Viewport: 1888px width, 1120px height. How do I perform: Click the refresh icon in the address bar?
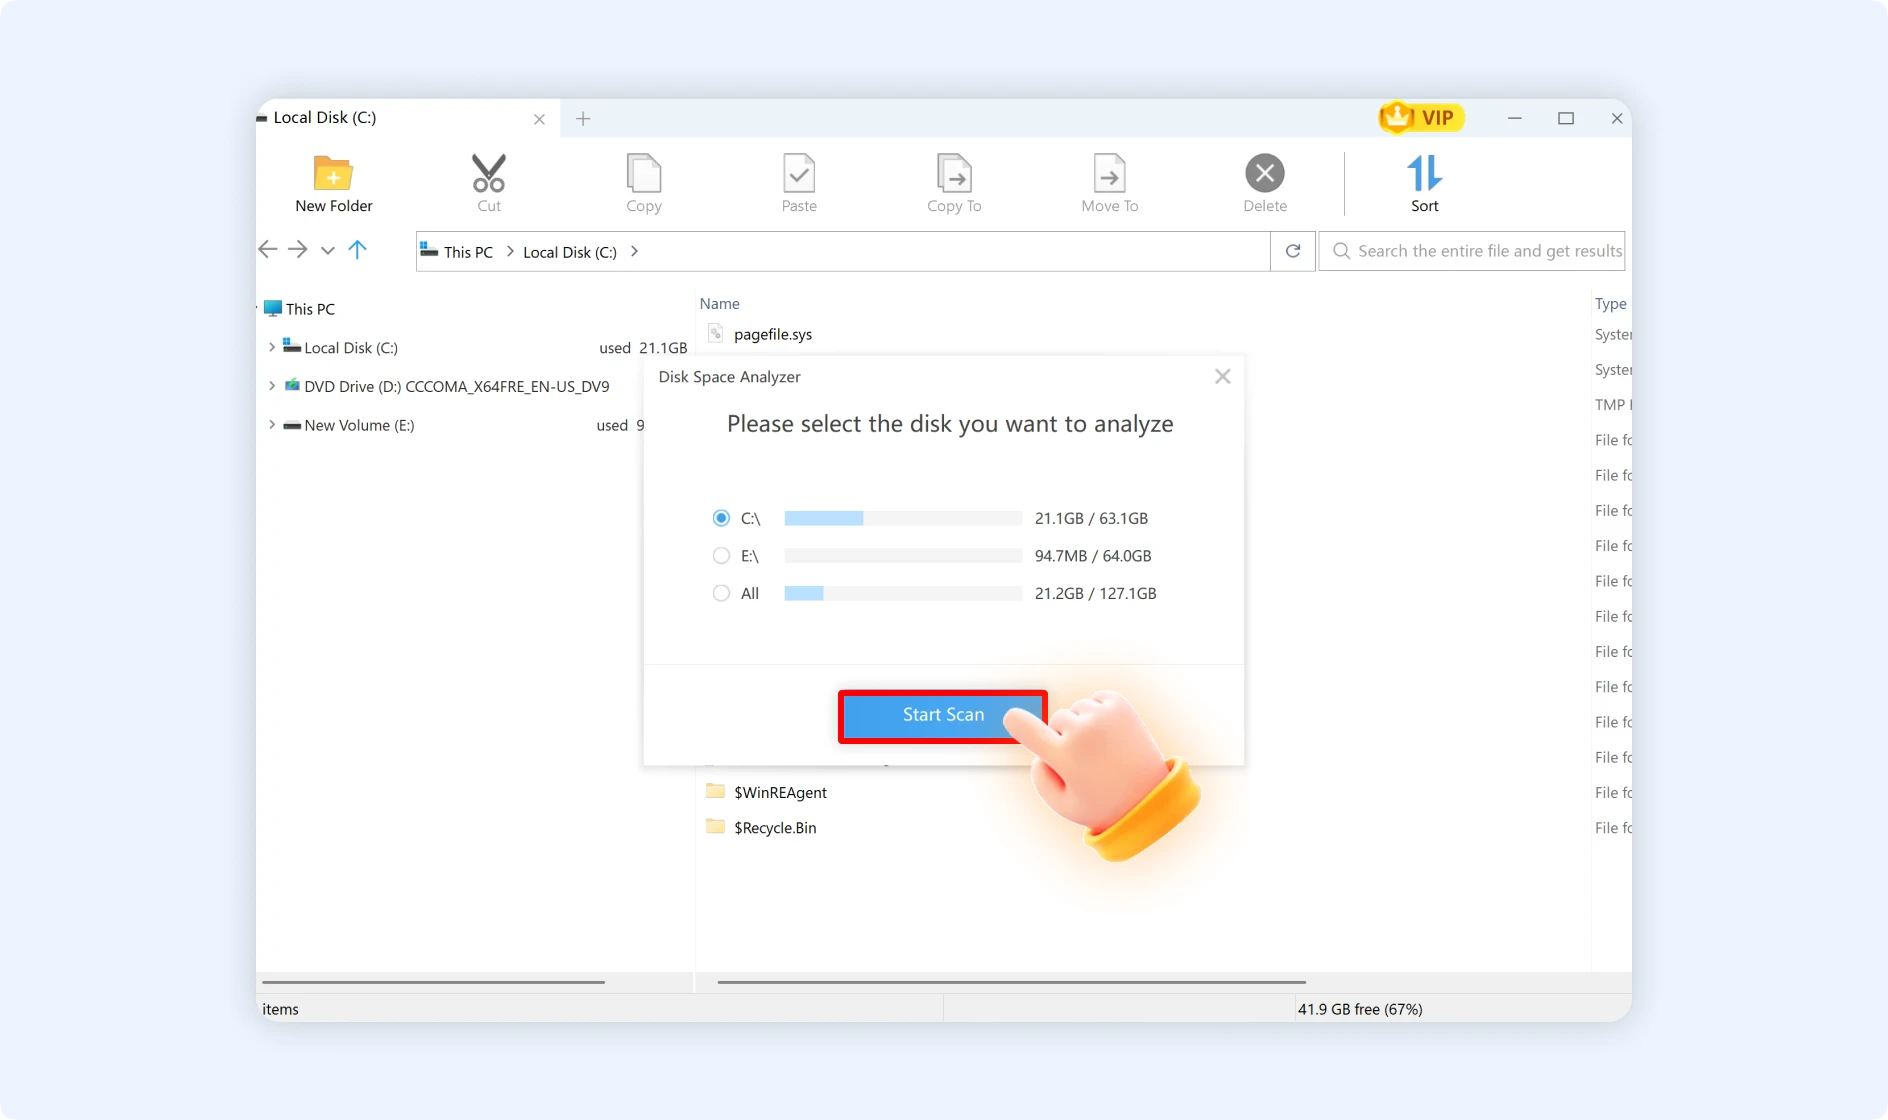click(1291, 251)
